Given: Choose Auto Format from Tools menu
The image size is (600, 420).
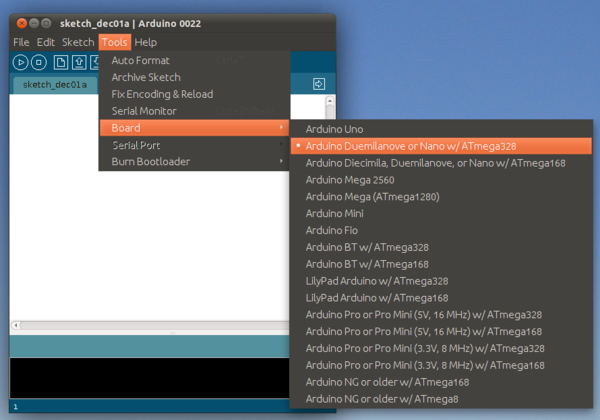Looking at the screenshot, I should pyautogui.click(x=194, y=60).
